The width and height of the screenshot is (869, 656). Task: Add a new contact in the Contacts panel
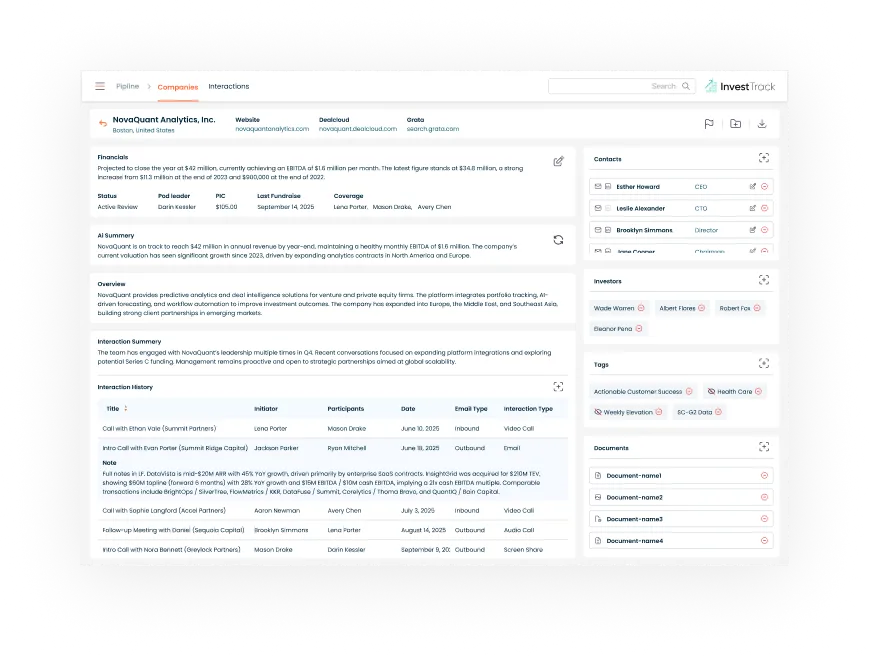click(x=763, y=157)
